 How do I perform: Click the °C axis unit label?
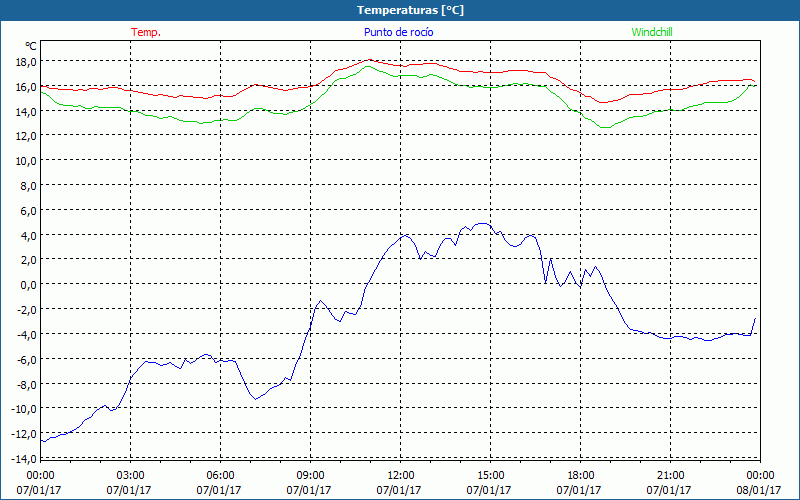point(31,46)
